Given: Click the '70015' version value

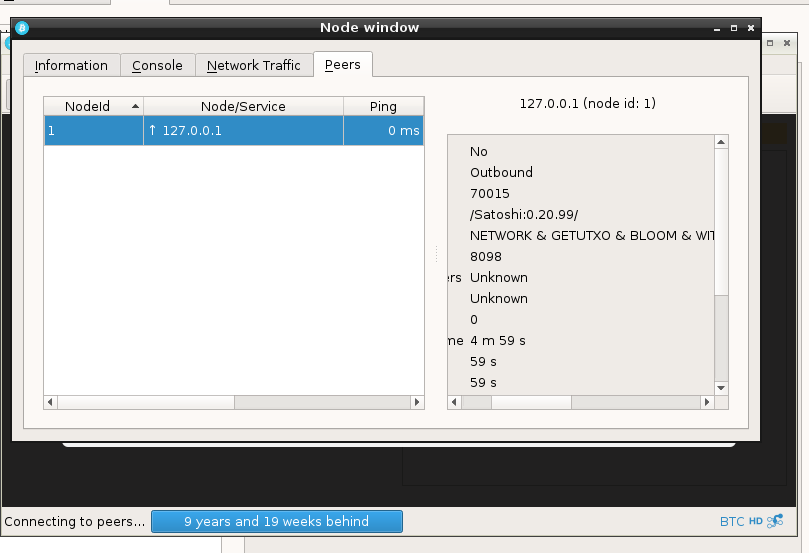Looking at the screenshot, I should coord(490,193).
